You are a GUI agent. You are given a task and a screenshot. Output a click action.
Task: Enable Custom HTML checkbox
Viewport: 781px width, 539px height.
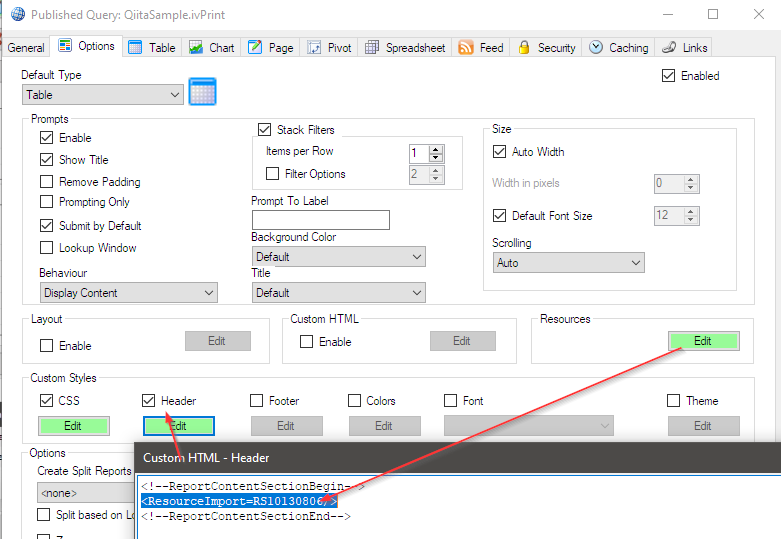coord(306,341)
